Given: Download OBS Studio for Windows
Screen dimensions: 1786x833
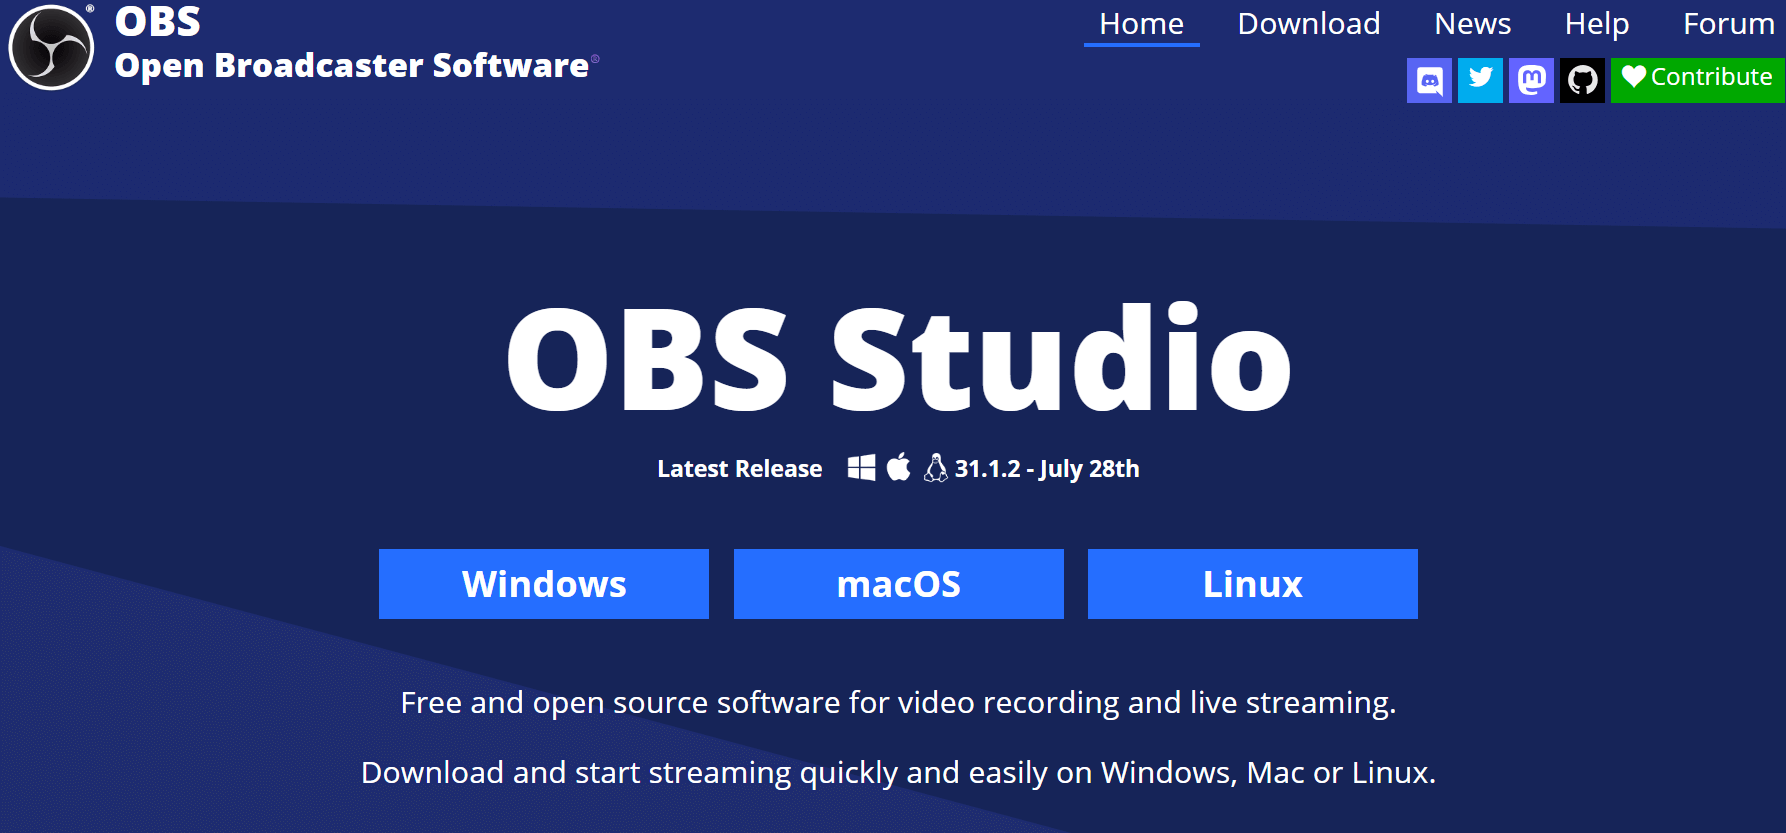Looking at the screenshot, I should tap(544, 584).
